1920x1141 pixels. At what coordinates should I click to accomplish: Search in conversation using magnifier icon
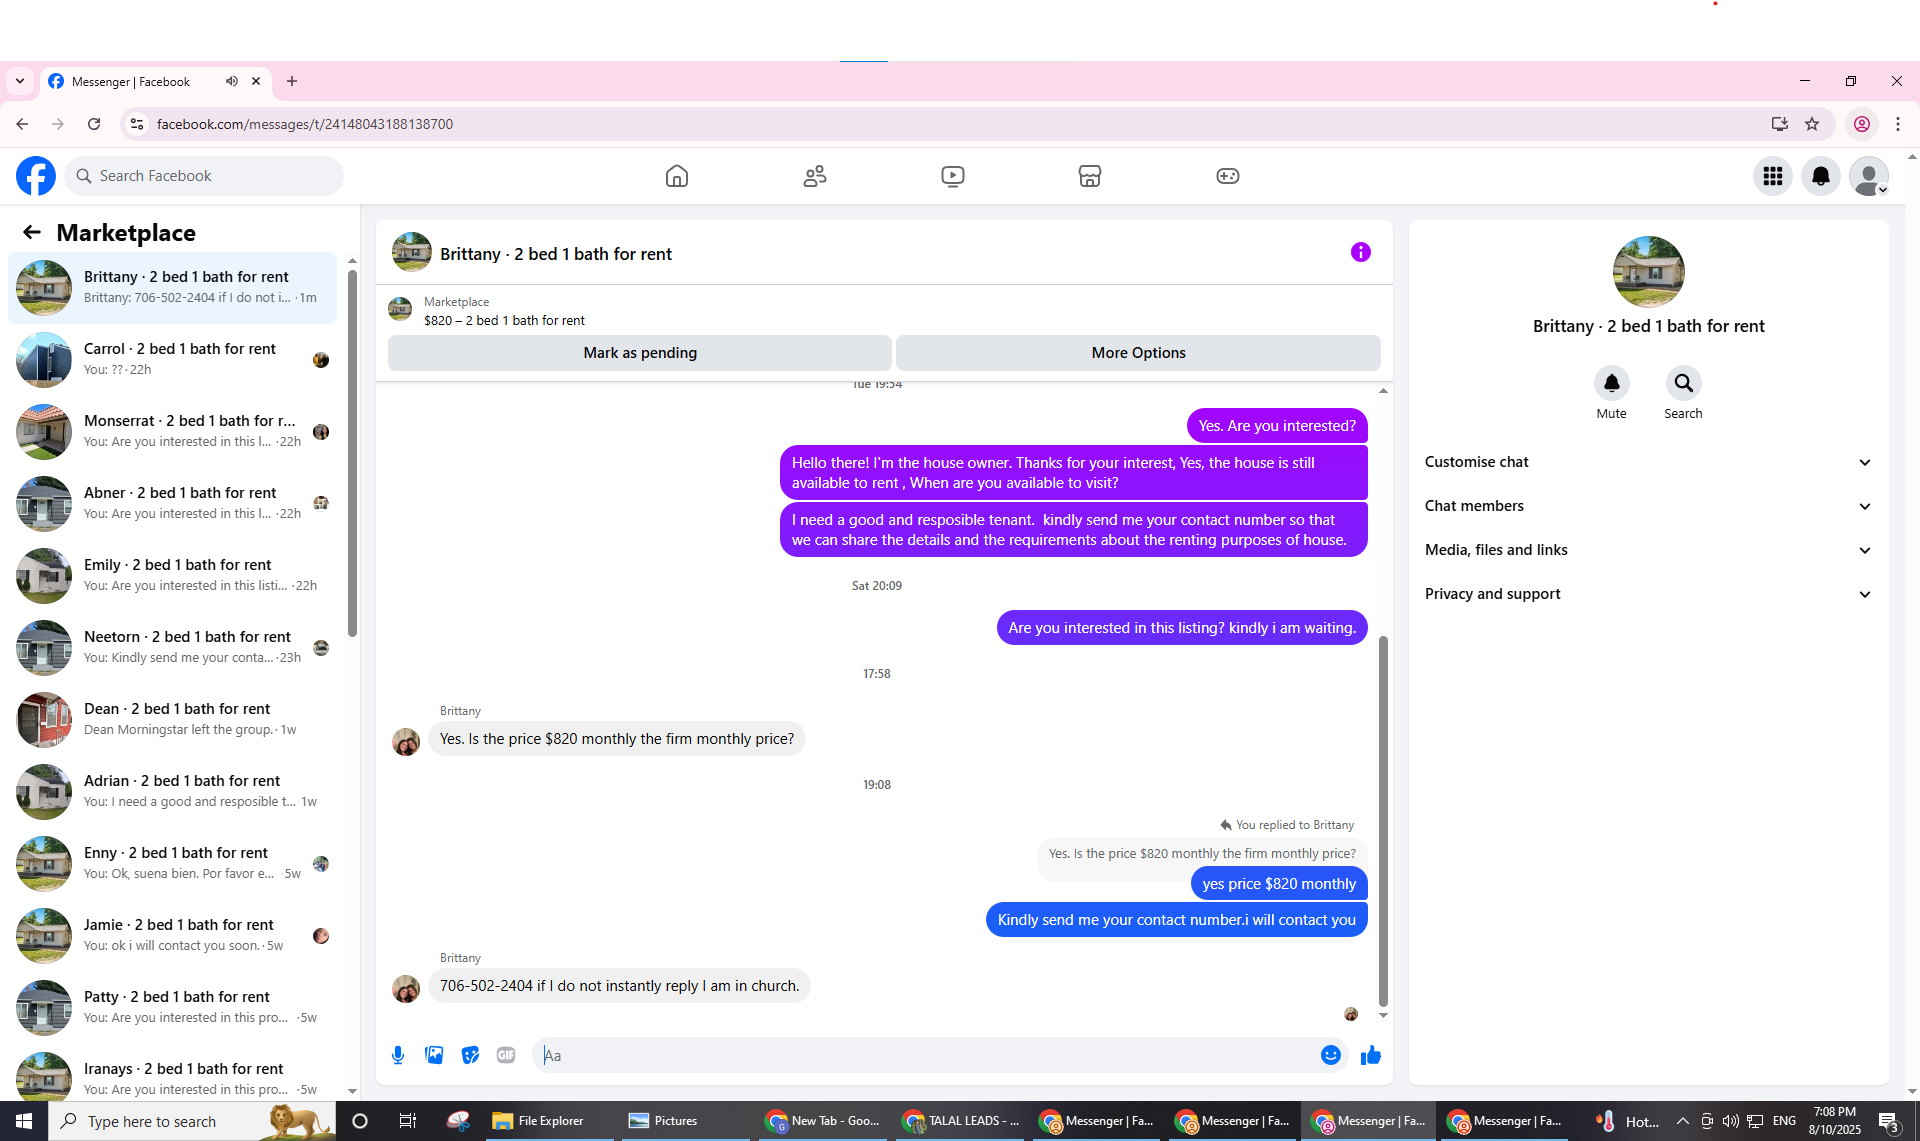1683,383
